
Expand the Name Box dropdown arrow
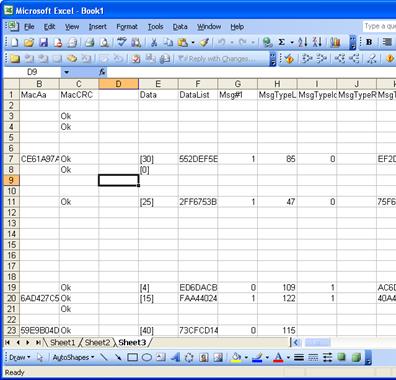coord(66,72)
